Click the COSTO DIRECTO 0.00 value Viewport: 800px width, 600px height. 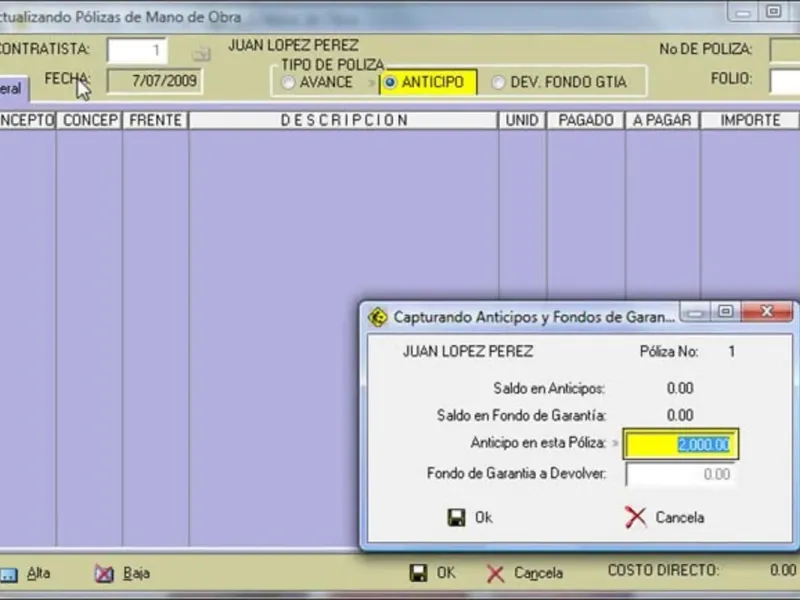pos(783,570)
